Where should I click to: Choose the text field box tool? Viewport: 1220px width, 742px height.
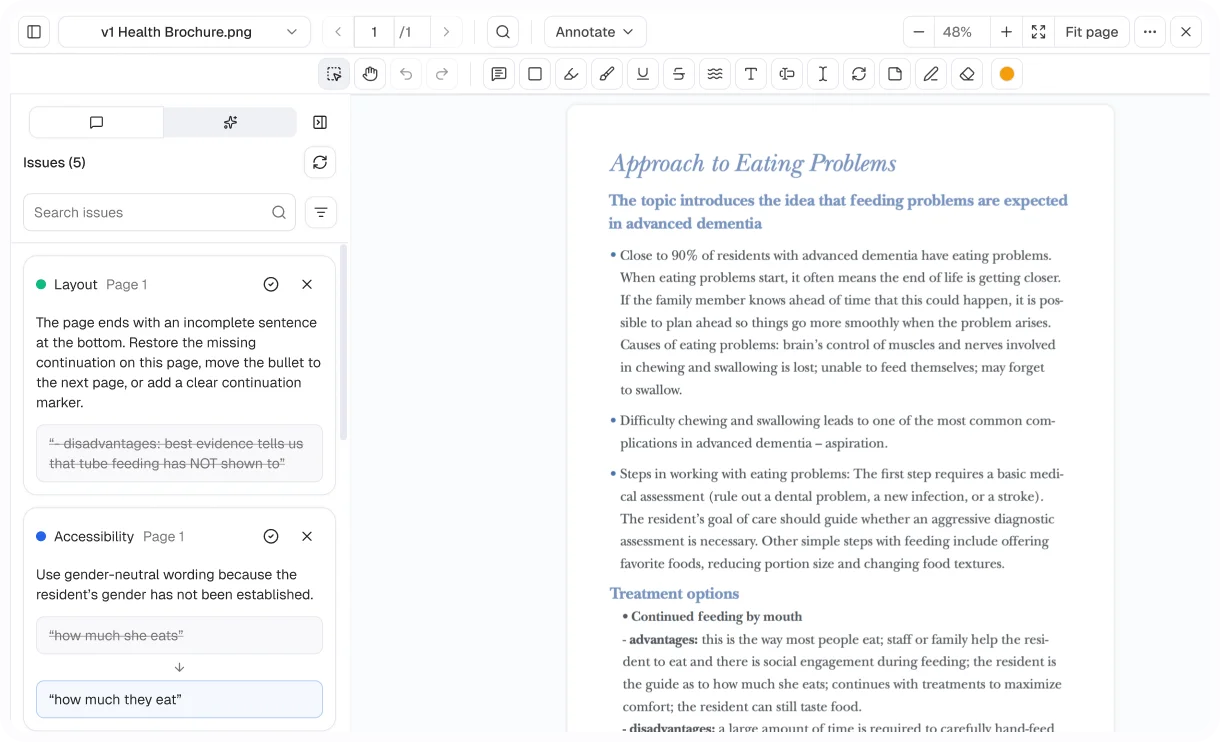tap(787, 74)
